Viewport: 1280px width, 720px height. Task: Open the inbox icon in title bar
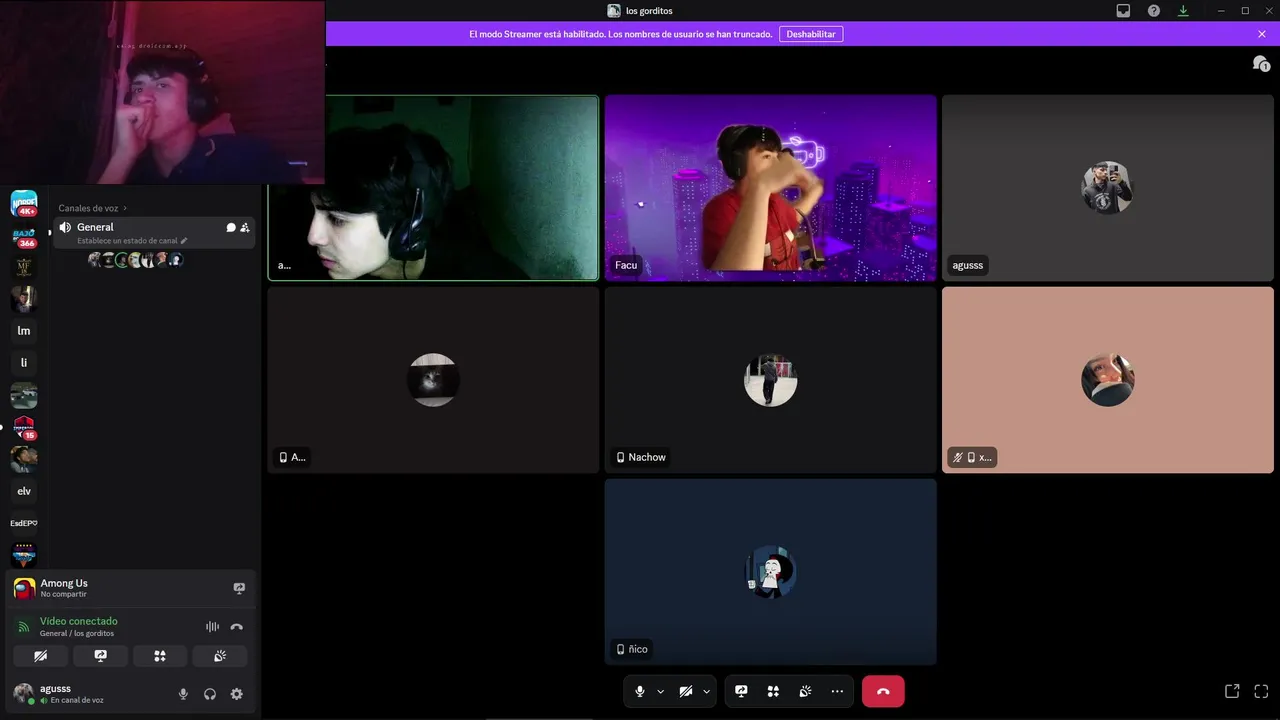[1123, 11]
